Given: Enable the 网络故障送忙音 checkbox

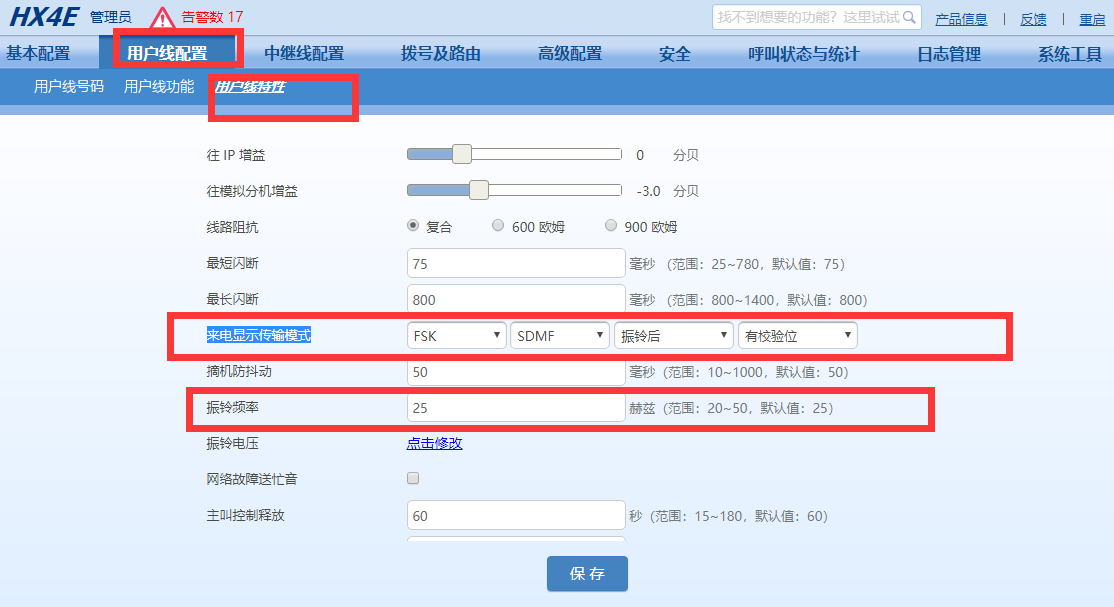Looking at the screenshot, I should pos(413,478).
